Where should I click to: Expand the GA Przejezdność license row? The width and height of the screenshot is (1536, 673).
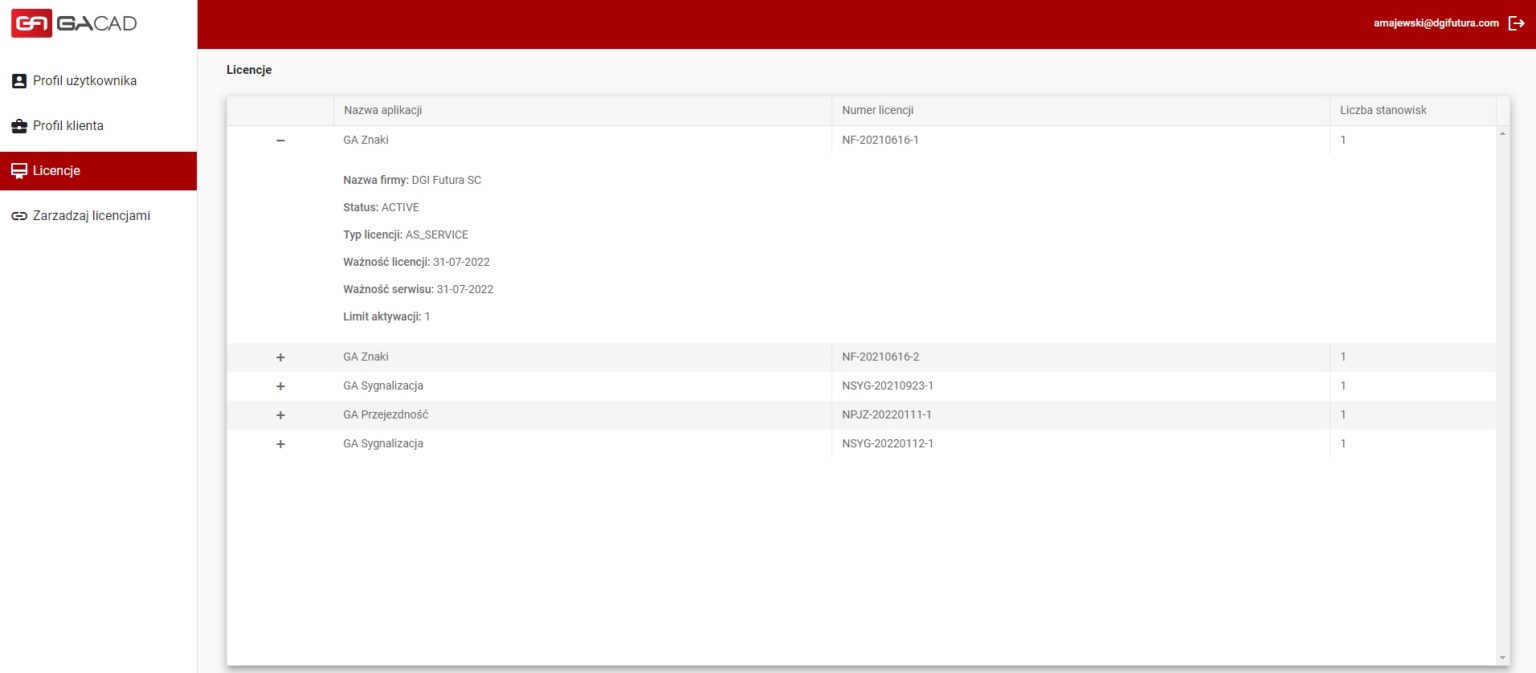tap(280, 415)
